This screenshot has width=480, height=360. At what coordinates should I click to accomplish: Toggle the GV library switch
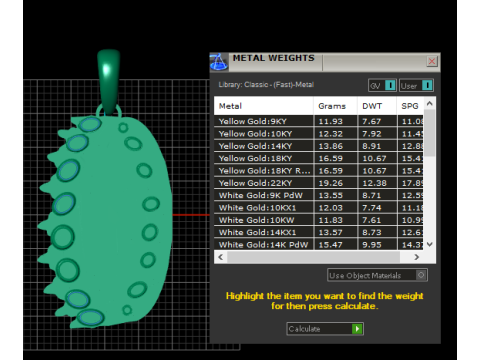(x=382, y=86)
